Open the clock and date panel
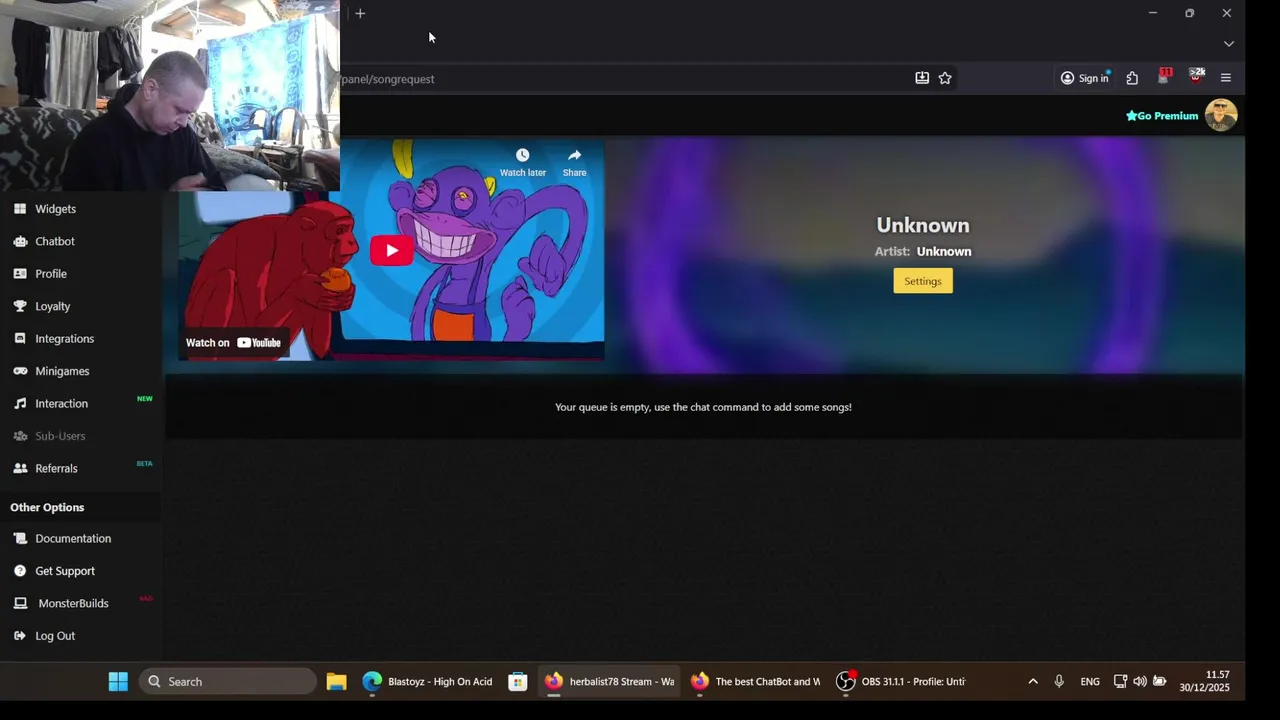Image resolution: width=1280 pixels, height=720 pixels. point(1204,682)
